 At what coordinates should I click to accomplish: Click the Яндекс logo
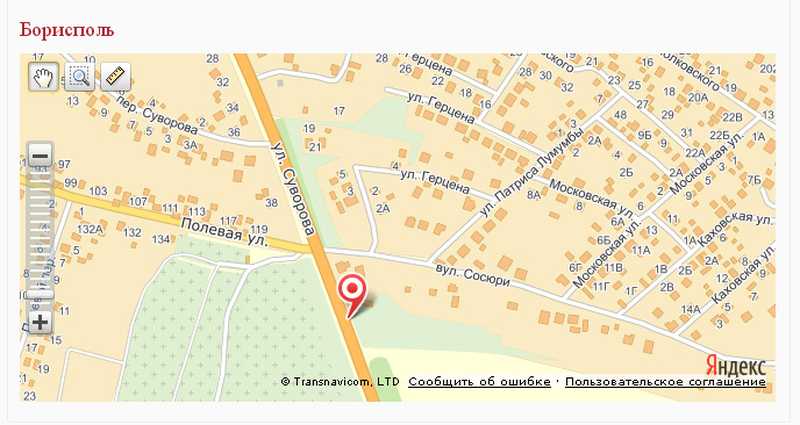point(736,366)
